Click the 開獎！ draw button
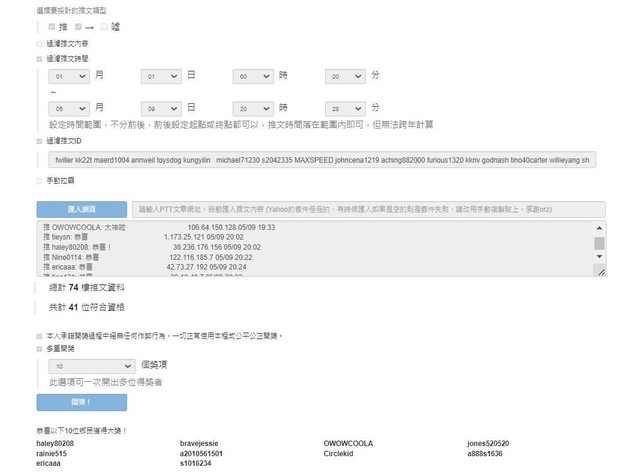Viewport: 640px width, 473px height. pos(81,402)
